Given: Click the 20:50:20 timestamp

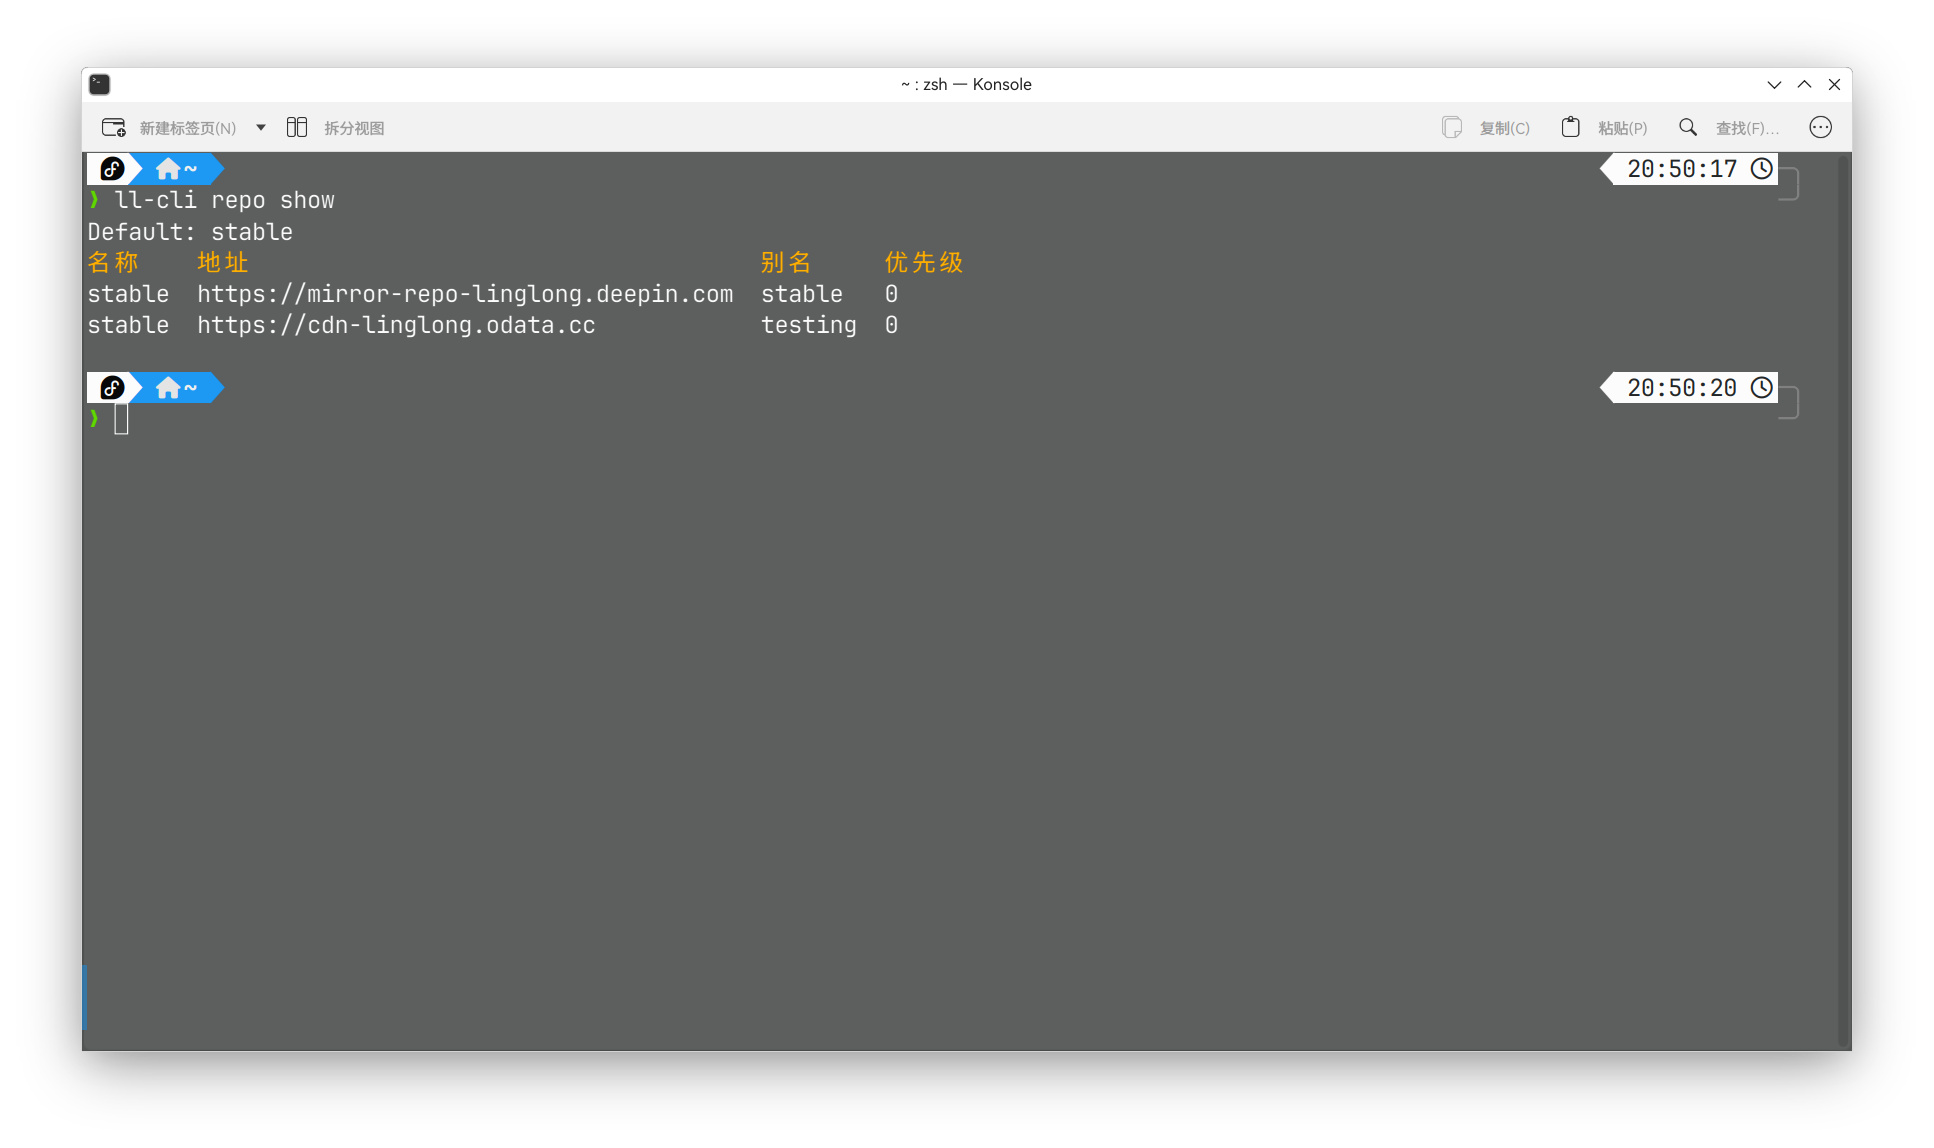Looking at the screenshot, I should point(1682,388).
